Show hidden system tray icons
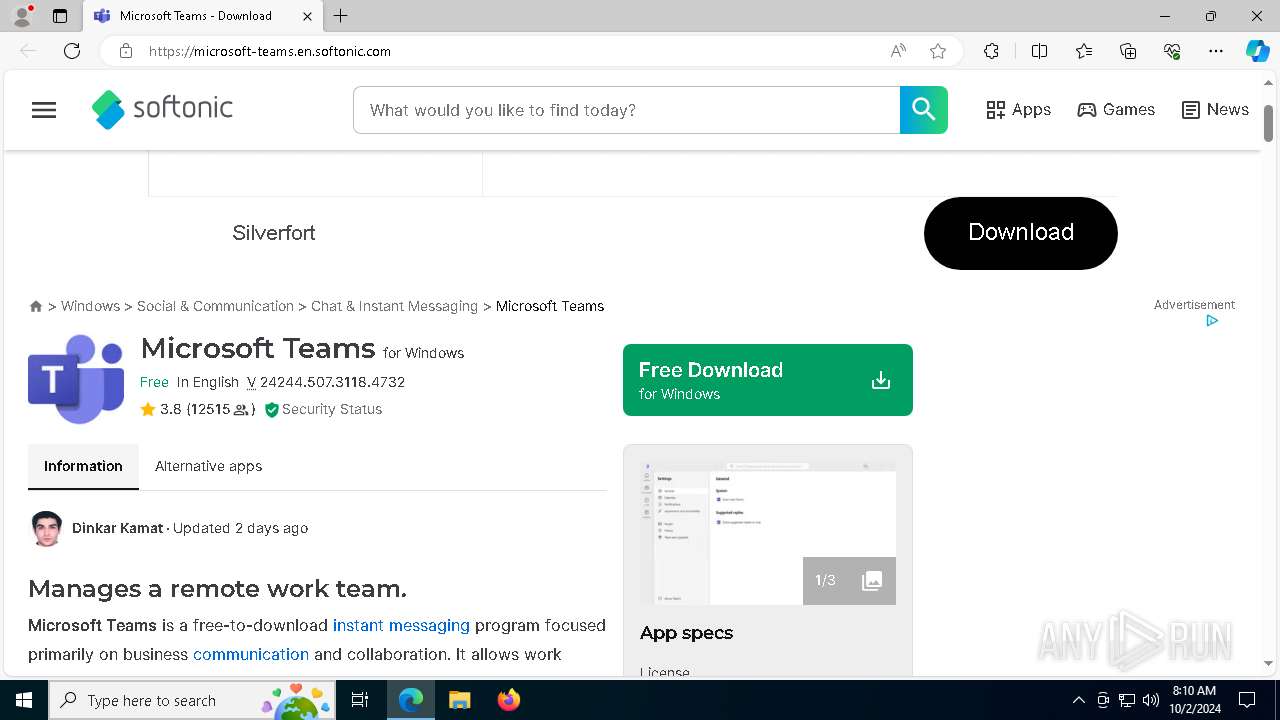 1078,700
